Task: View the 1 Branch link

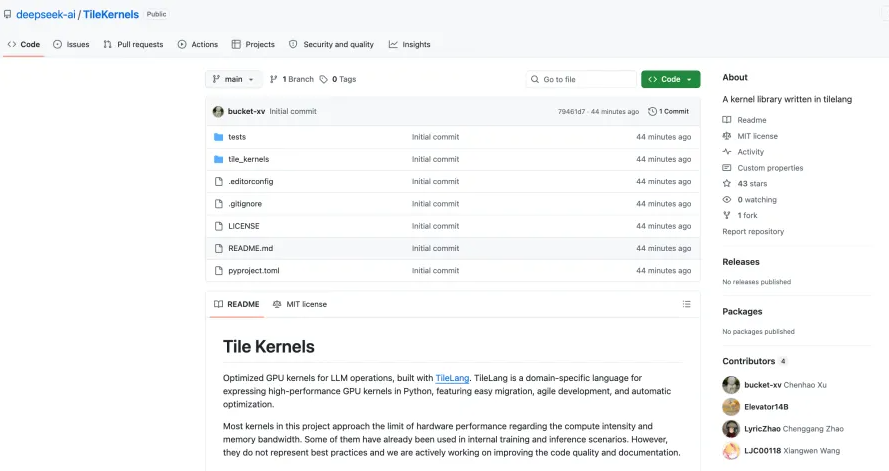Action: 291,79
